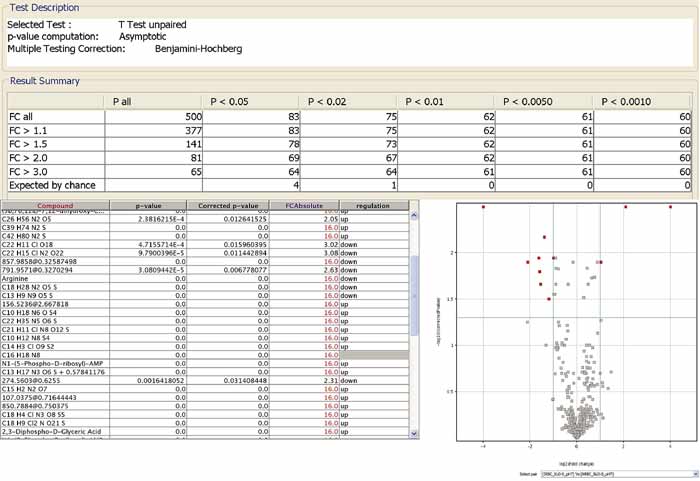Select the C13 H9 N9 O5 S row
The height and width of the screenshot is (481, 700).
tap(204, 295)
